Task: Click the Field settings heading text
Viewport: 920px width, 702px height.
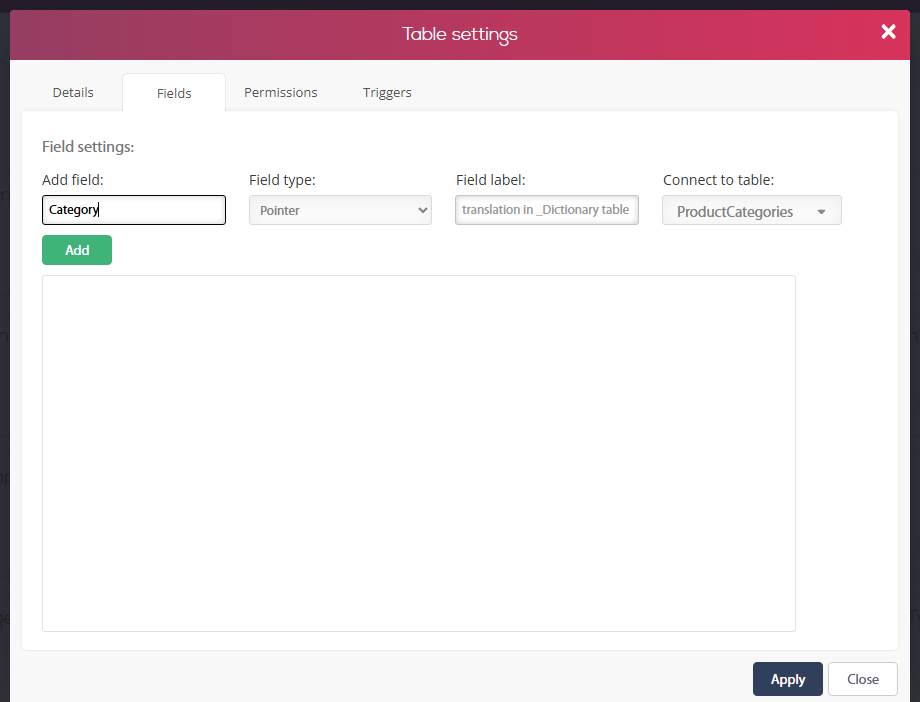Action: click(88, 147)
